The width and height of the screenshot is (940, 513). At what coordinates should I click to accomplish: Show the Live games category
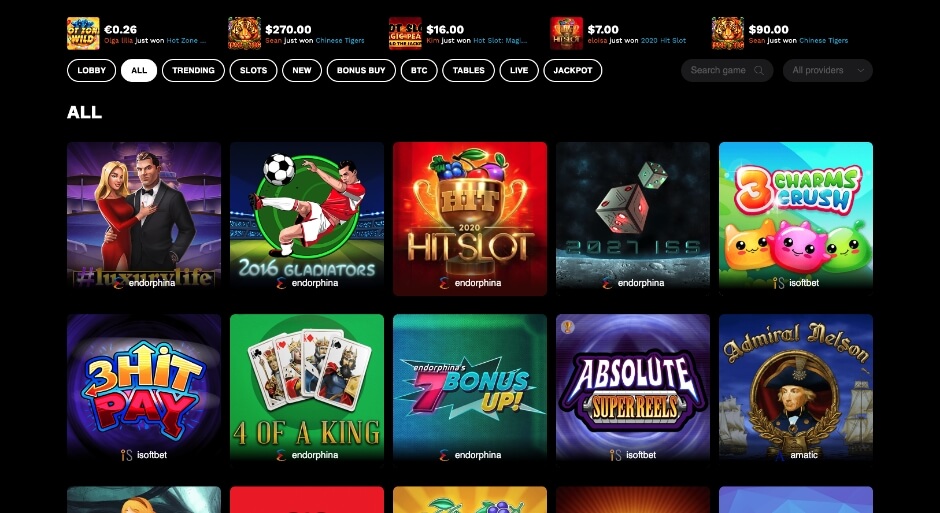519,71
